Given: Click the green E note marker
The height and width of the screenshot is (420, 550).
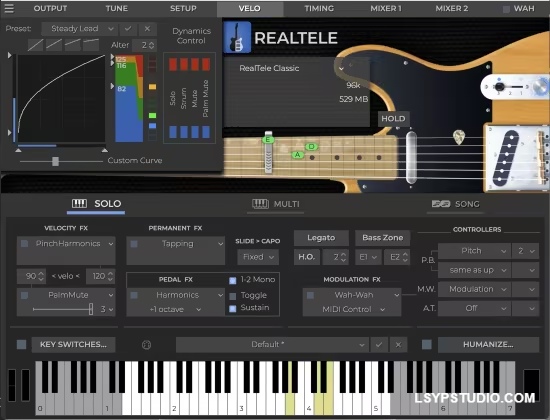Looking at the screenshot, I should 268,140.
